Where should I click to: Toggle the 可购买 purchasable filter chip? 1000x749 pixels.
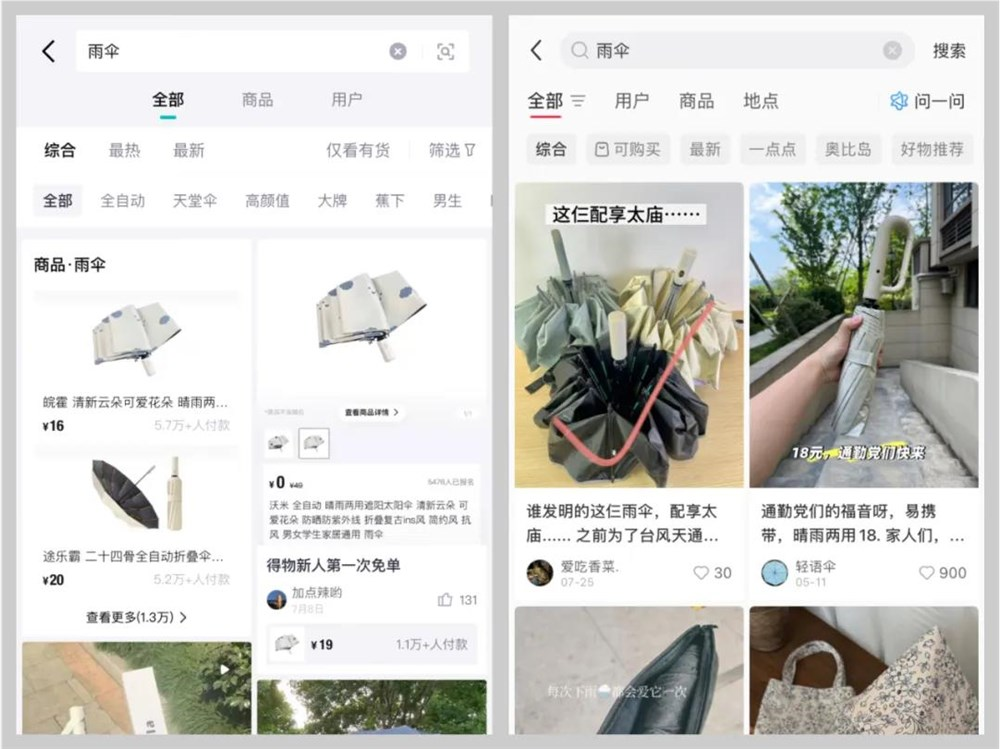pyautogui.click(x=627, y=149)
